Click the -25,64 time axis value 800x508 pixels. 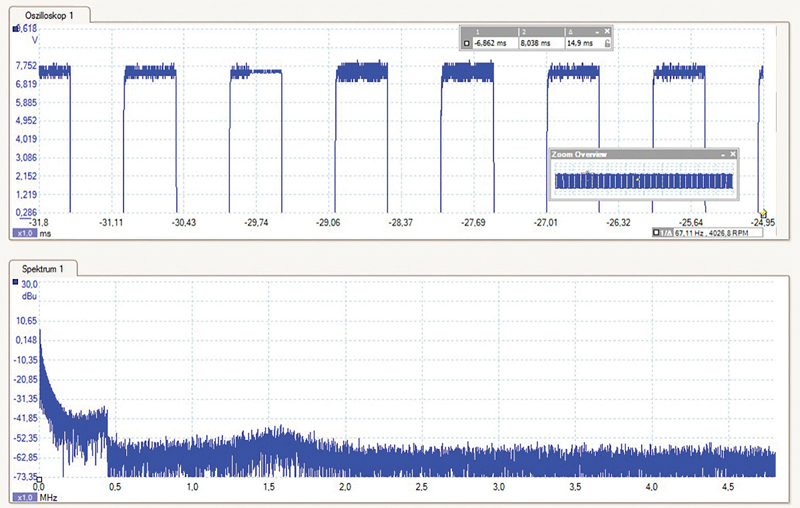coord(691,222)
